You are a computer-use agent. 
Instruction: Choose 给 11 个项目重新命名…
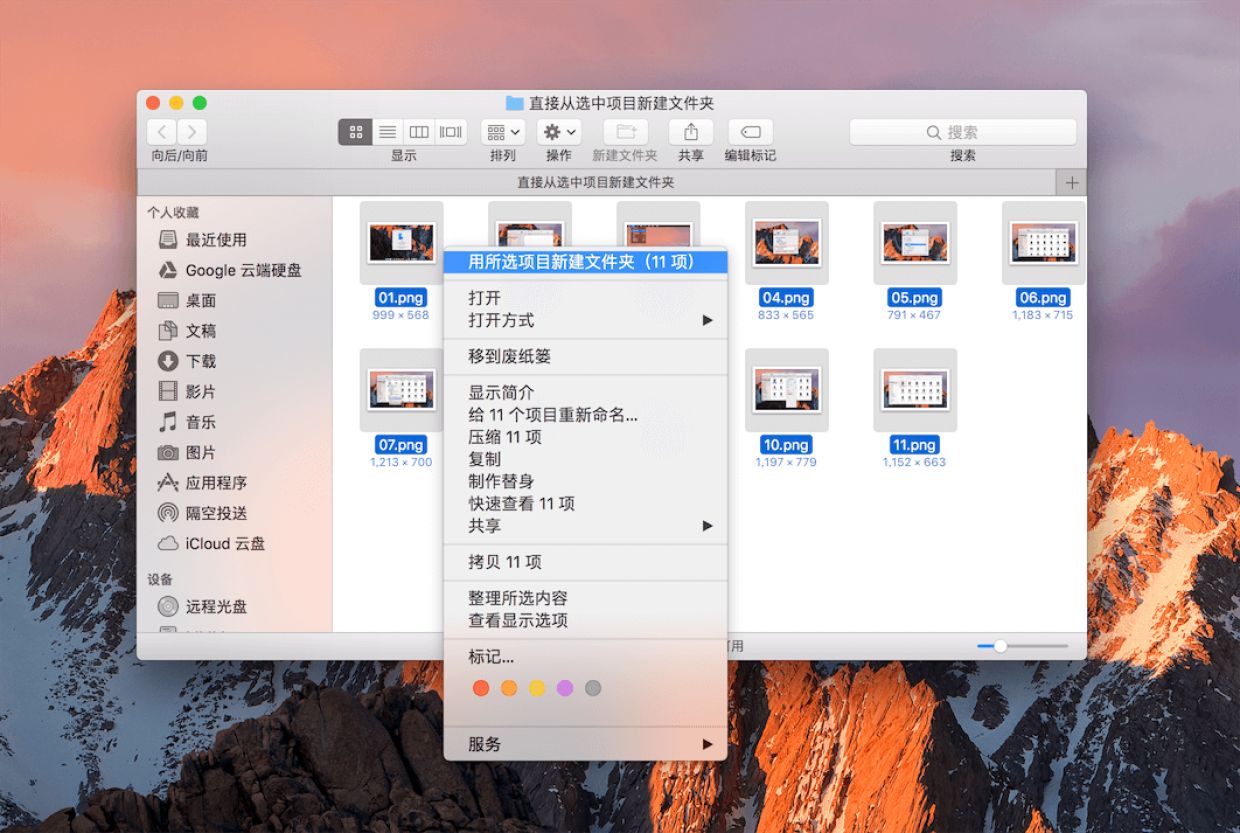pos(586,415)
